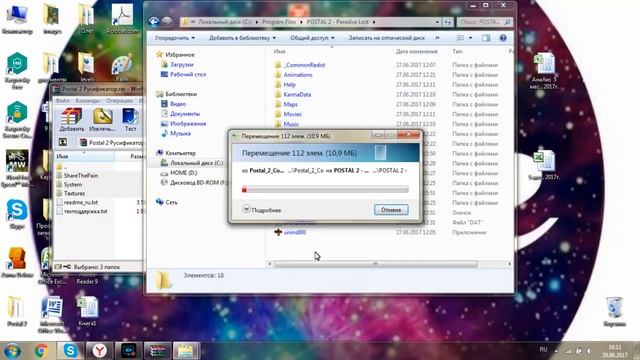Sort by Дата изменения column header

[416, 51]
